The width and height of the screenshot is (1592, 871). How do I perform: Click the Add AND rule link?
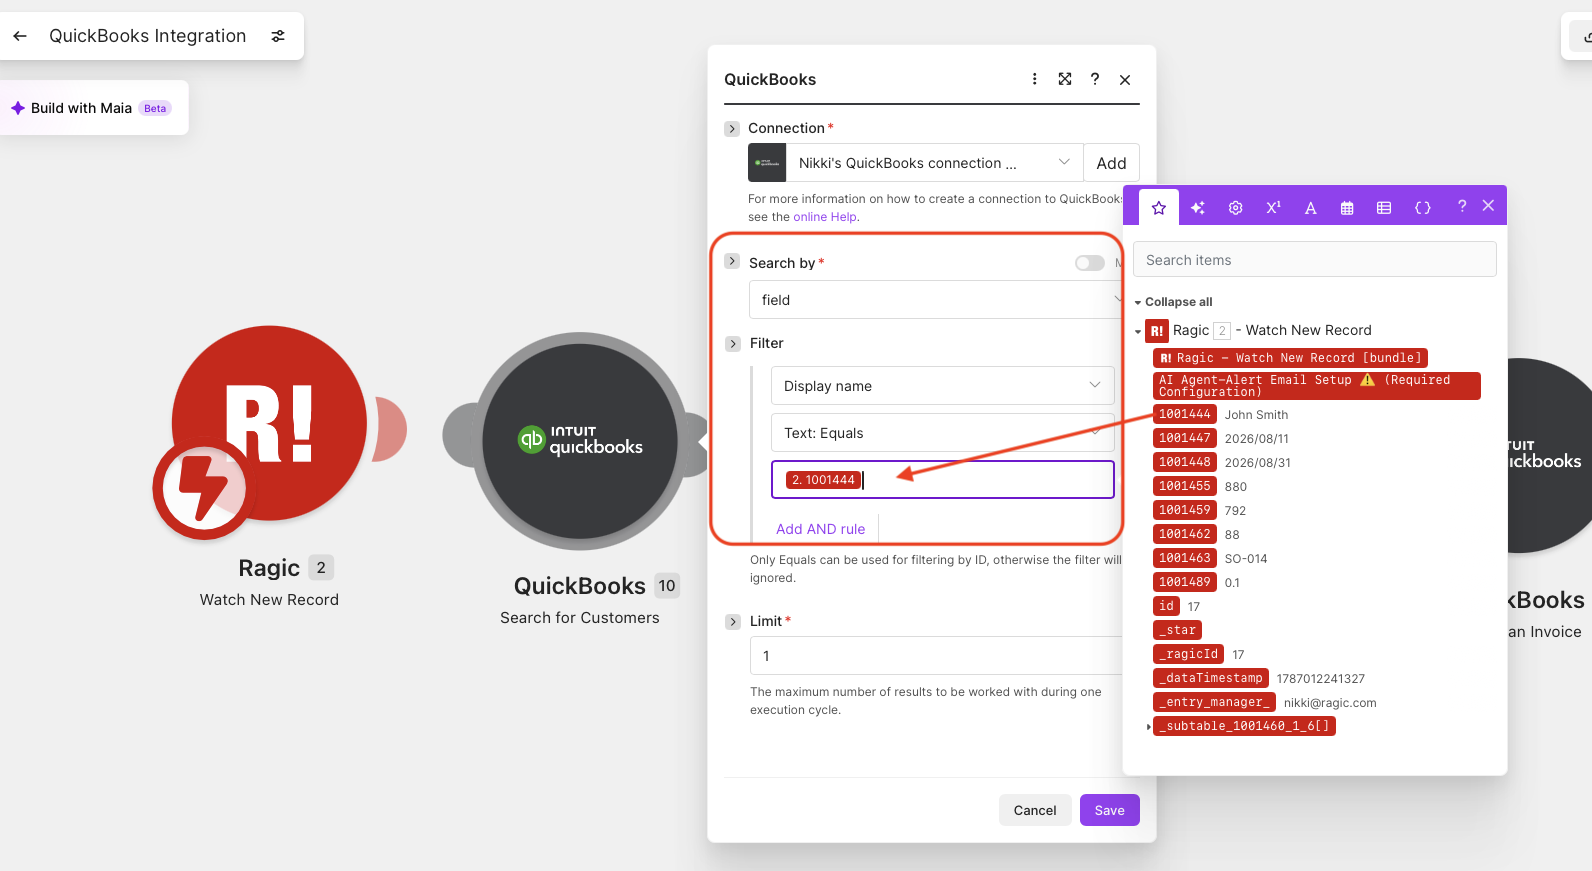(x=820, y=529)
